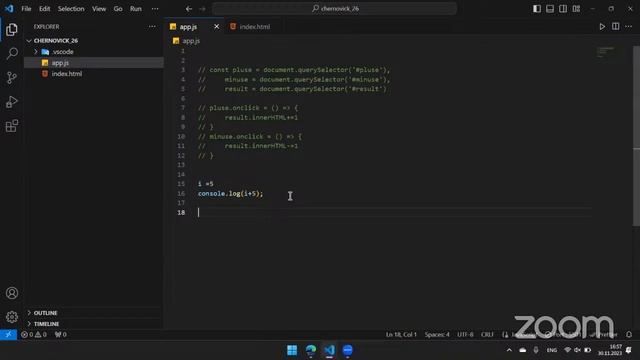This screenshot has width=640, height=360.
Task: Open the Manage gear icon
Action: click(12, 317)
